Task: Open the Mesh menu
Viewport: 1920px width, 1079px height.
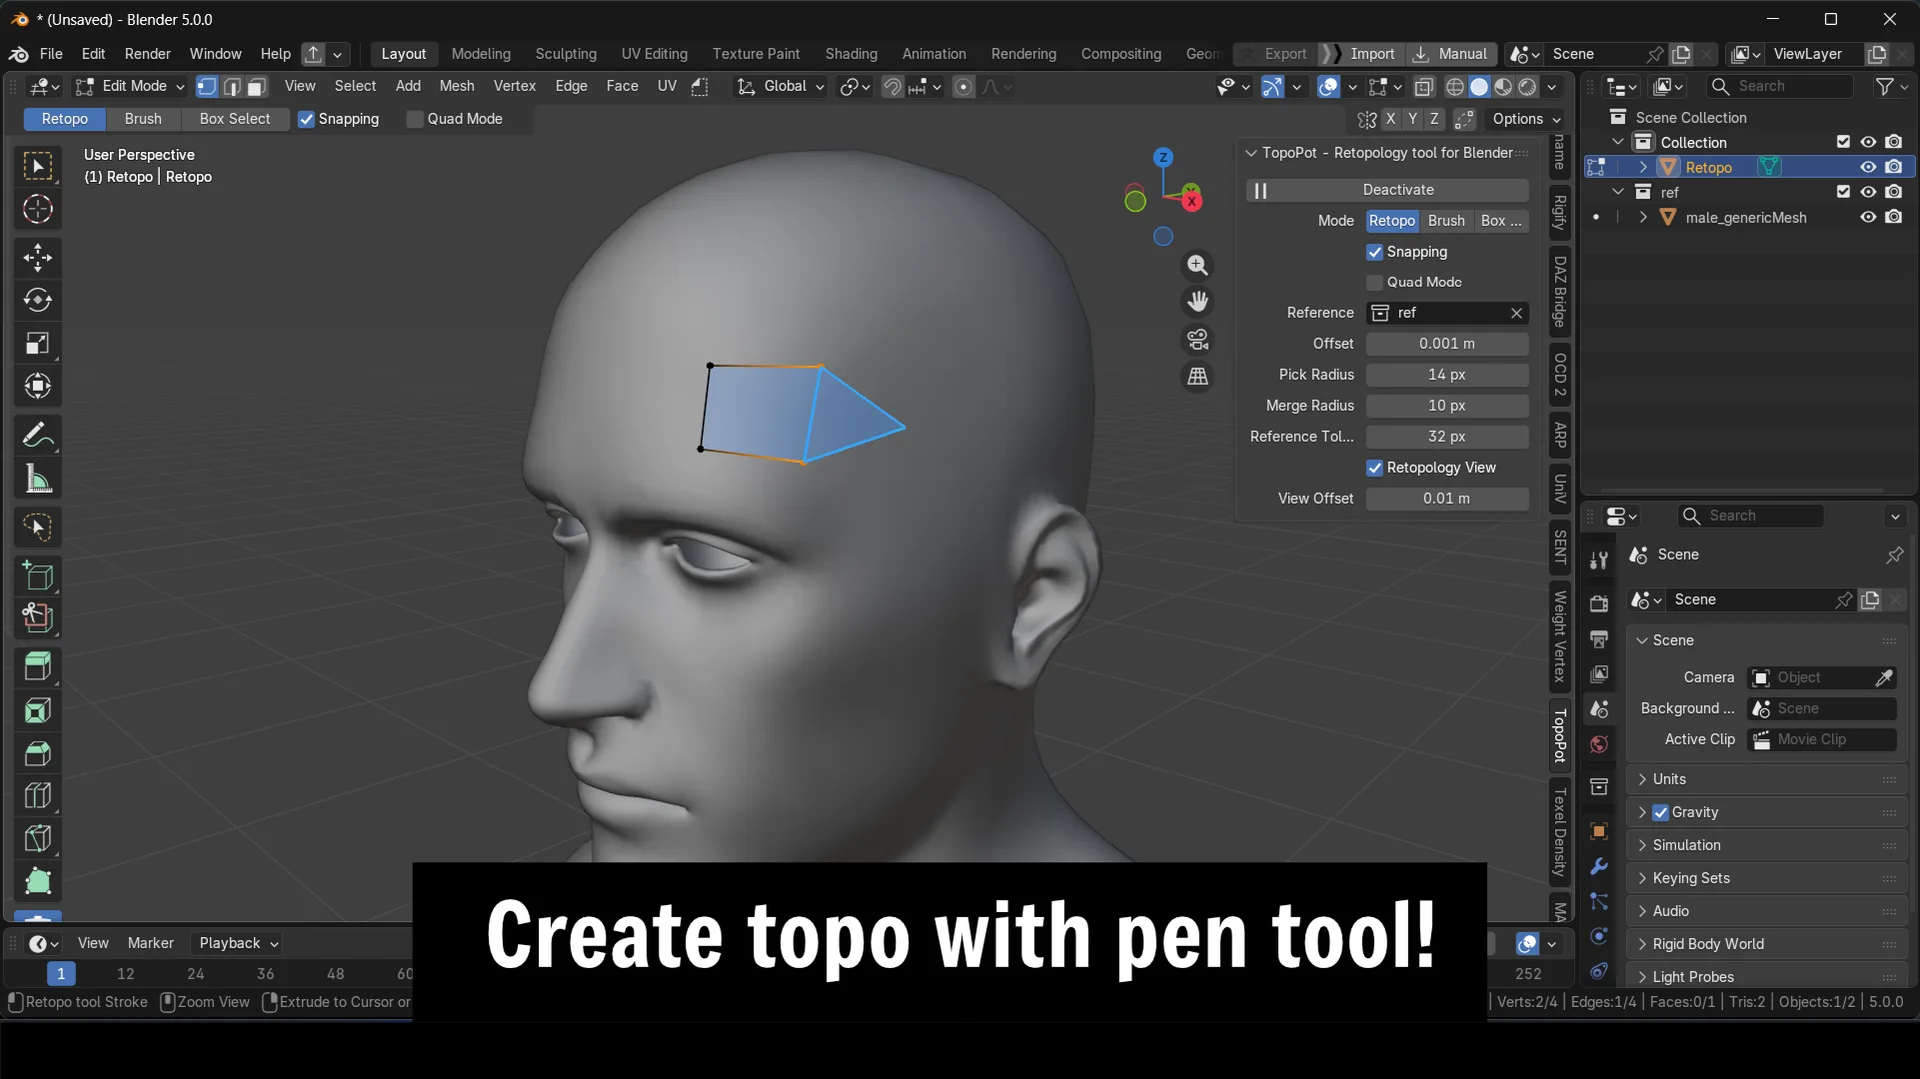Action: (457, 87)
